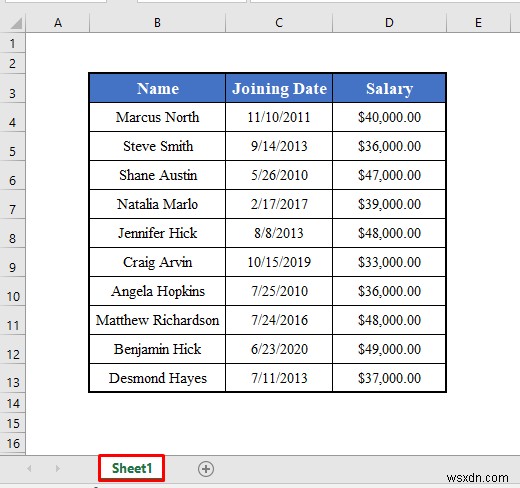
Task: Select row 8 header
Action: pos(13,234)
